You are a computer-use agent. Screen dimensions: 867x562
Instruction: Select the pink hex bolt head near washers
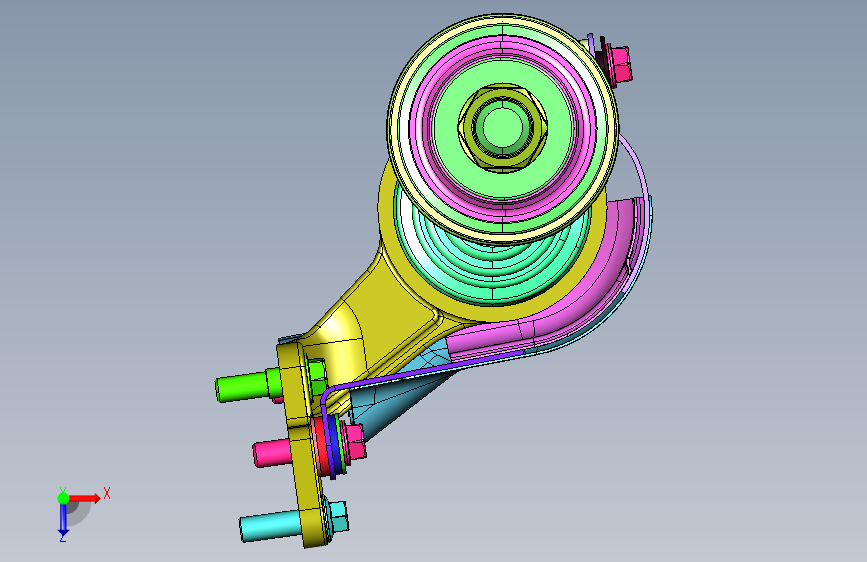click(x=355, y=441)
